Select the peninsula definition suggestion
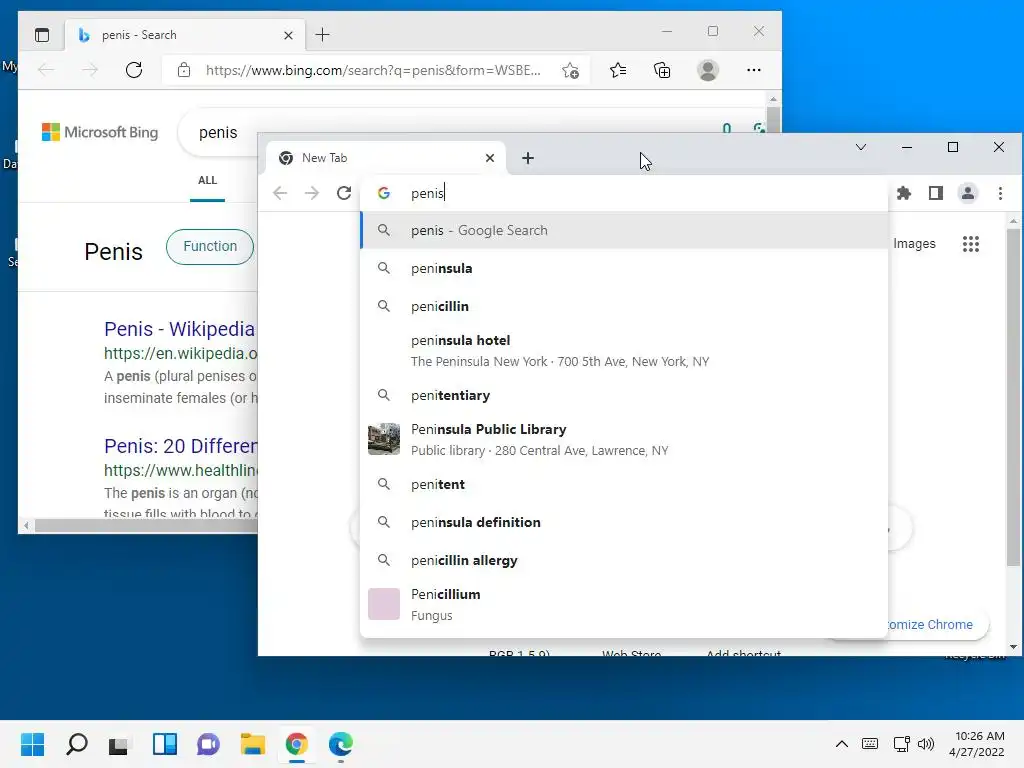The height and width of the screenshot is (768, 1024). click(624, 522)
